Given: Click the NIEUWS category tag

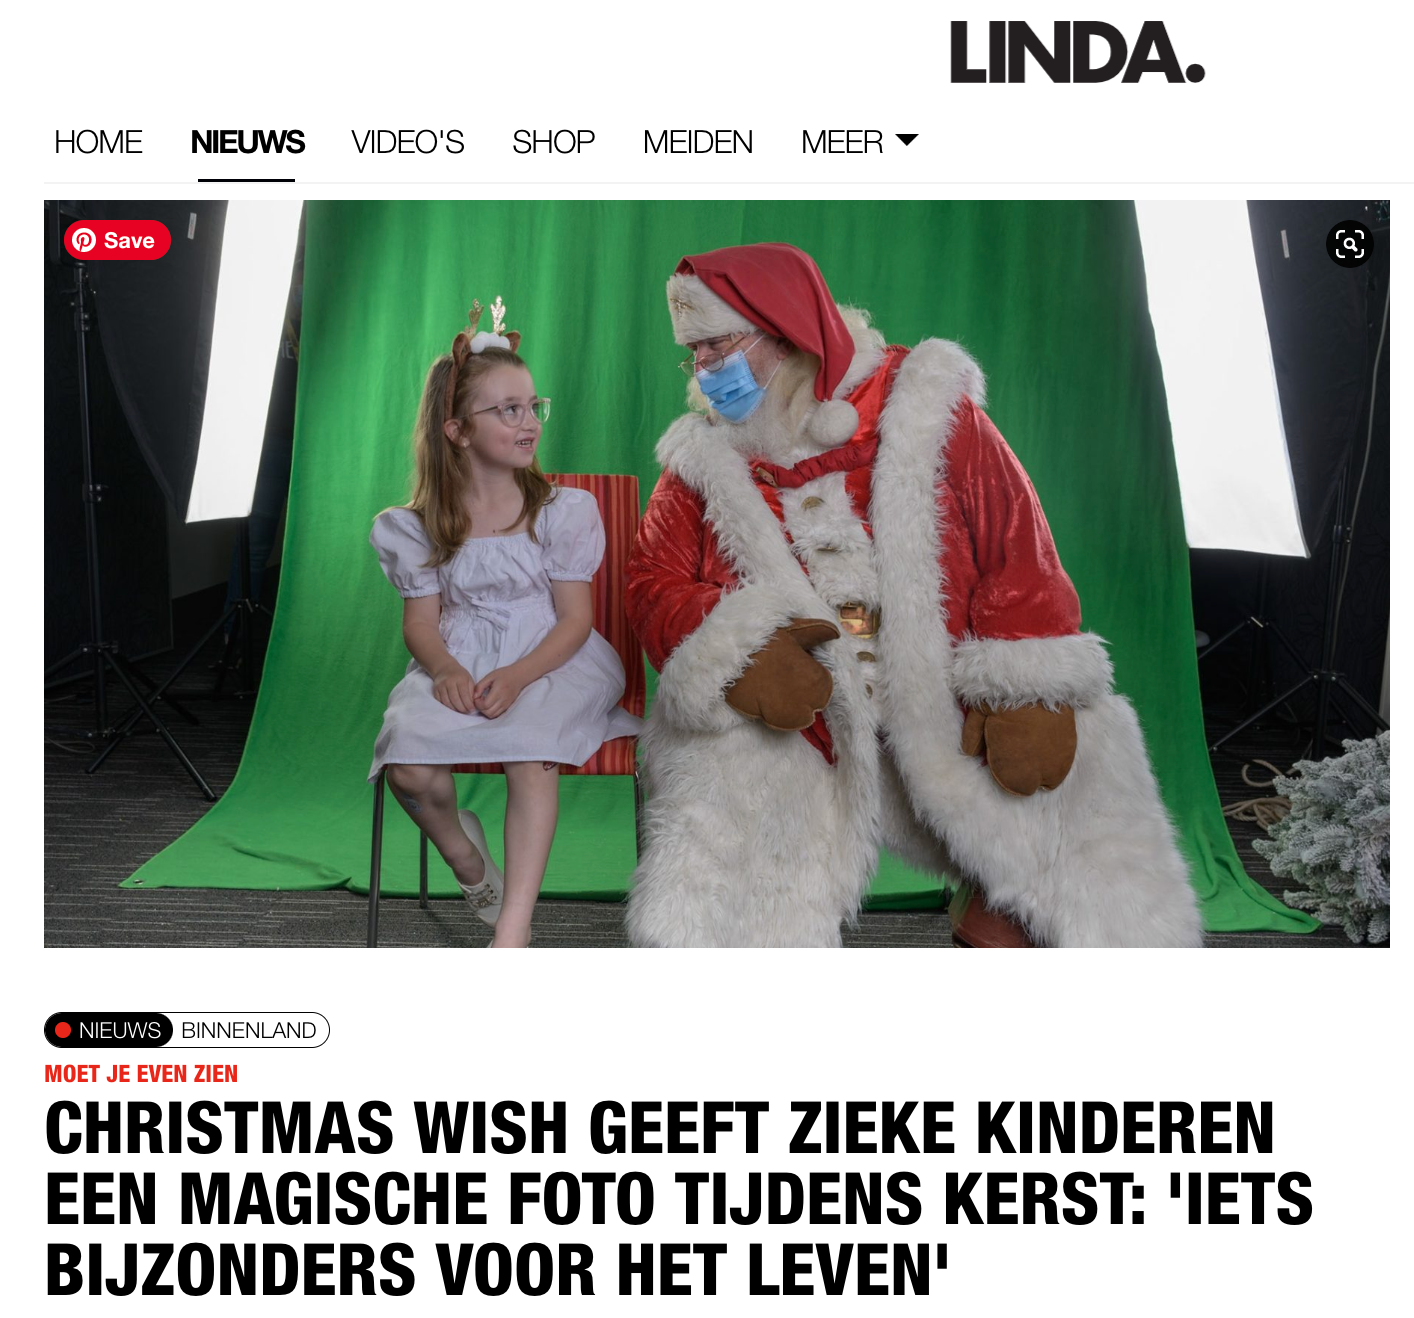Looking at the screenshot, I should click(109, 1030).
